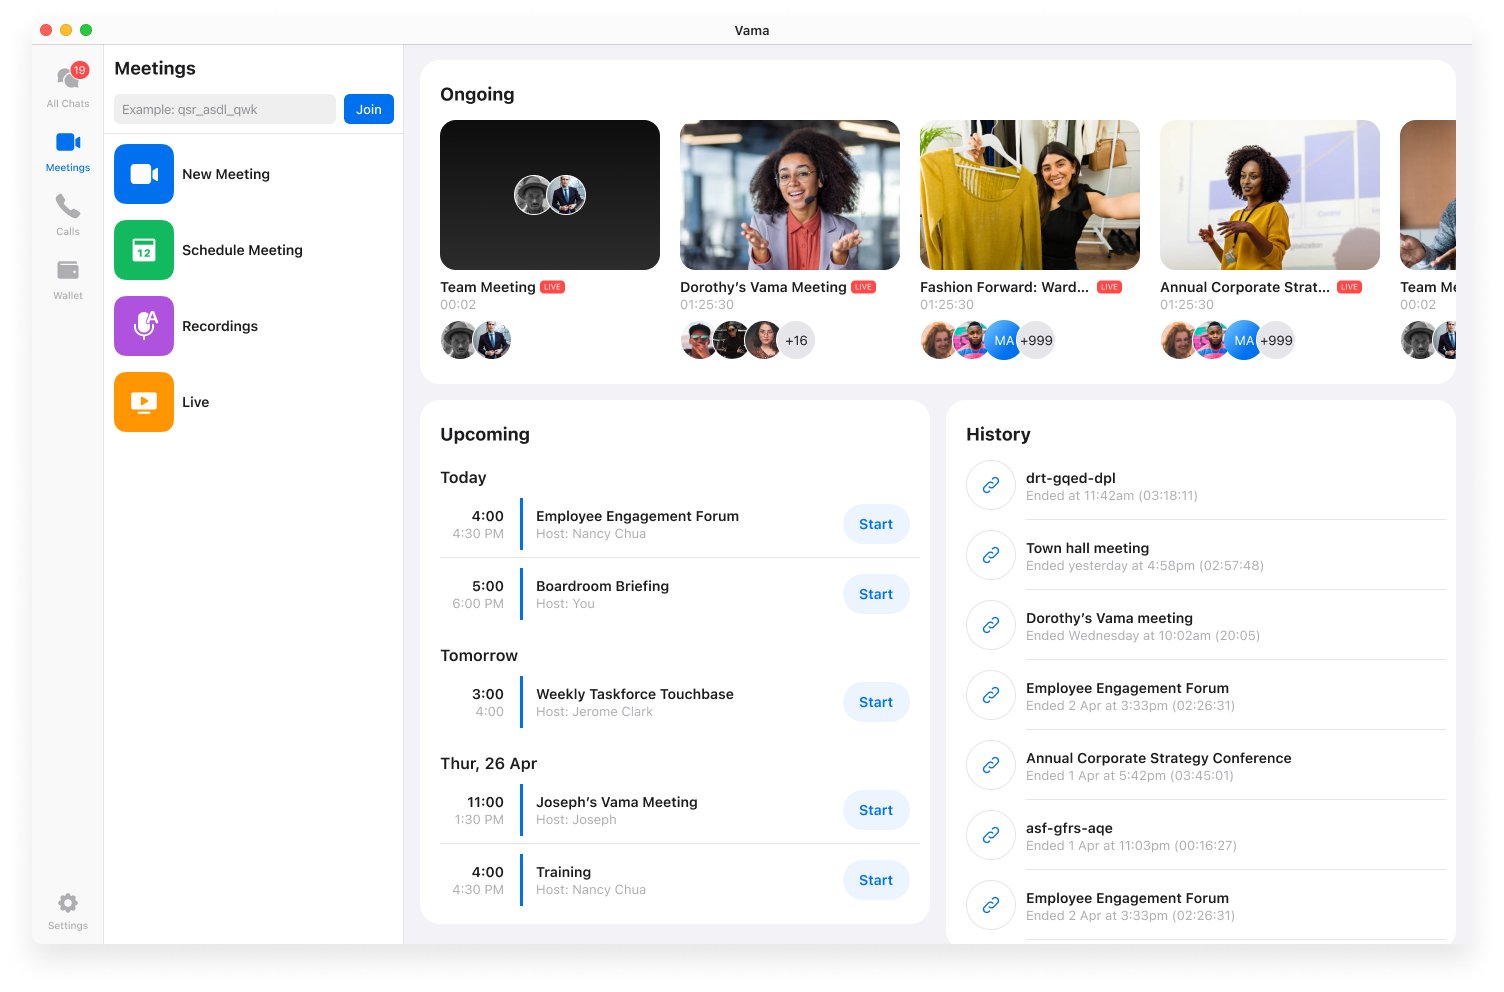Click link icon beside Town hall meeting
This screenshot has height=992, width=1504.
[x=991, y=555]
